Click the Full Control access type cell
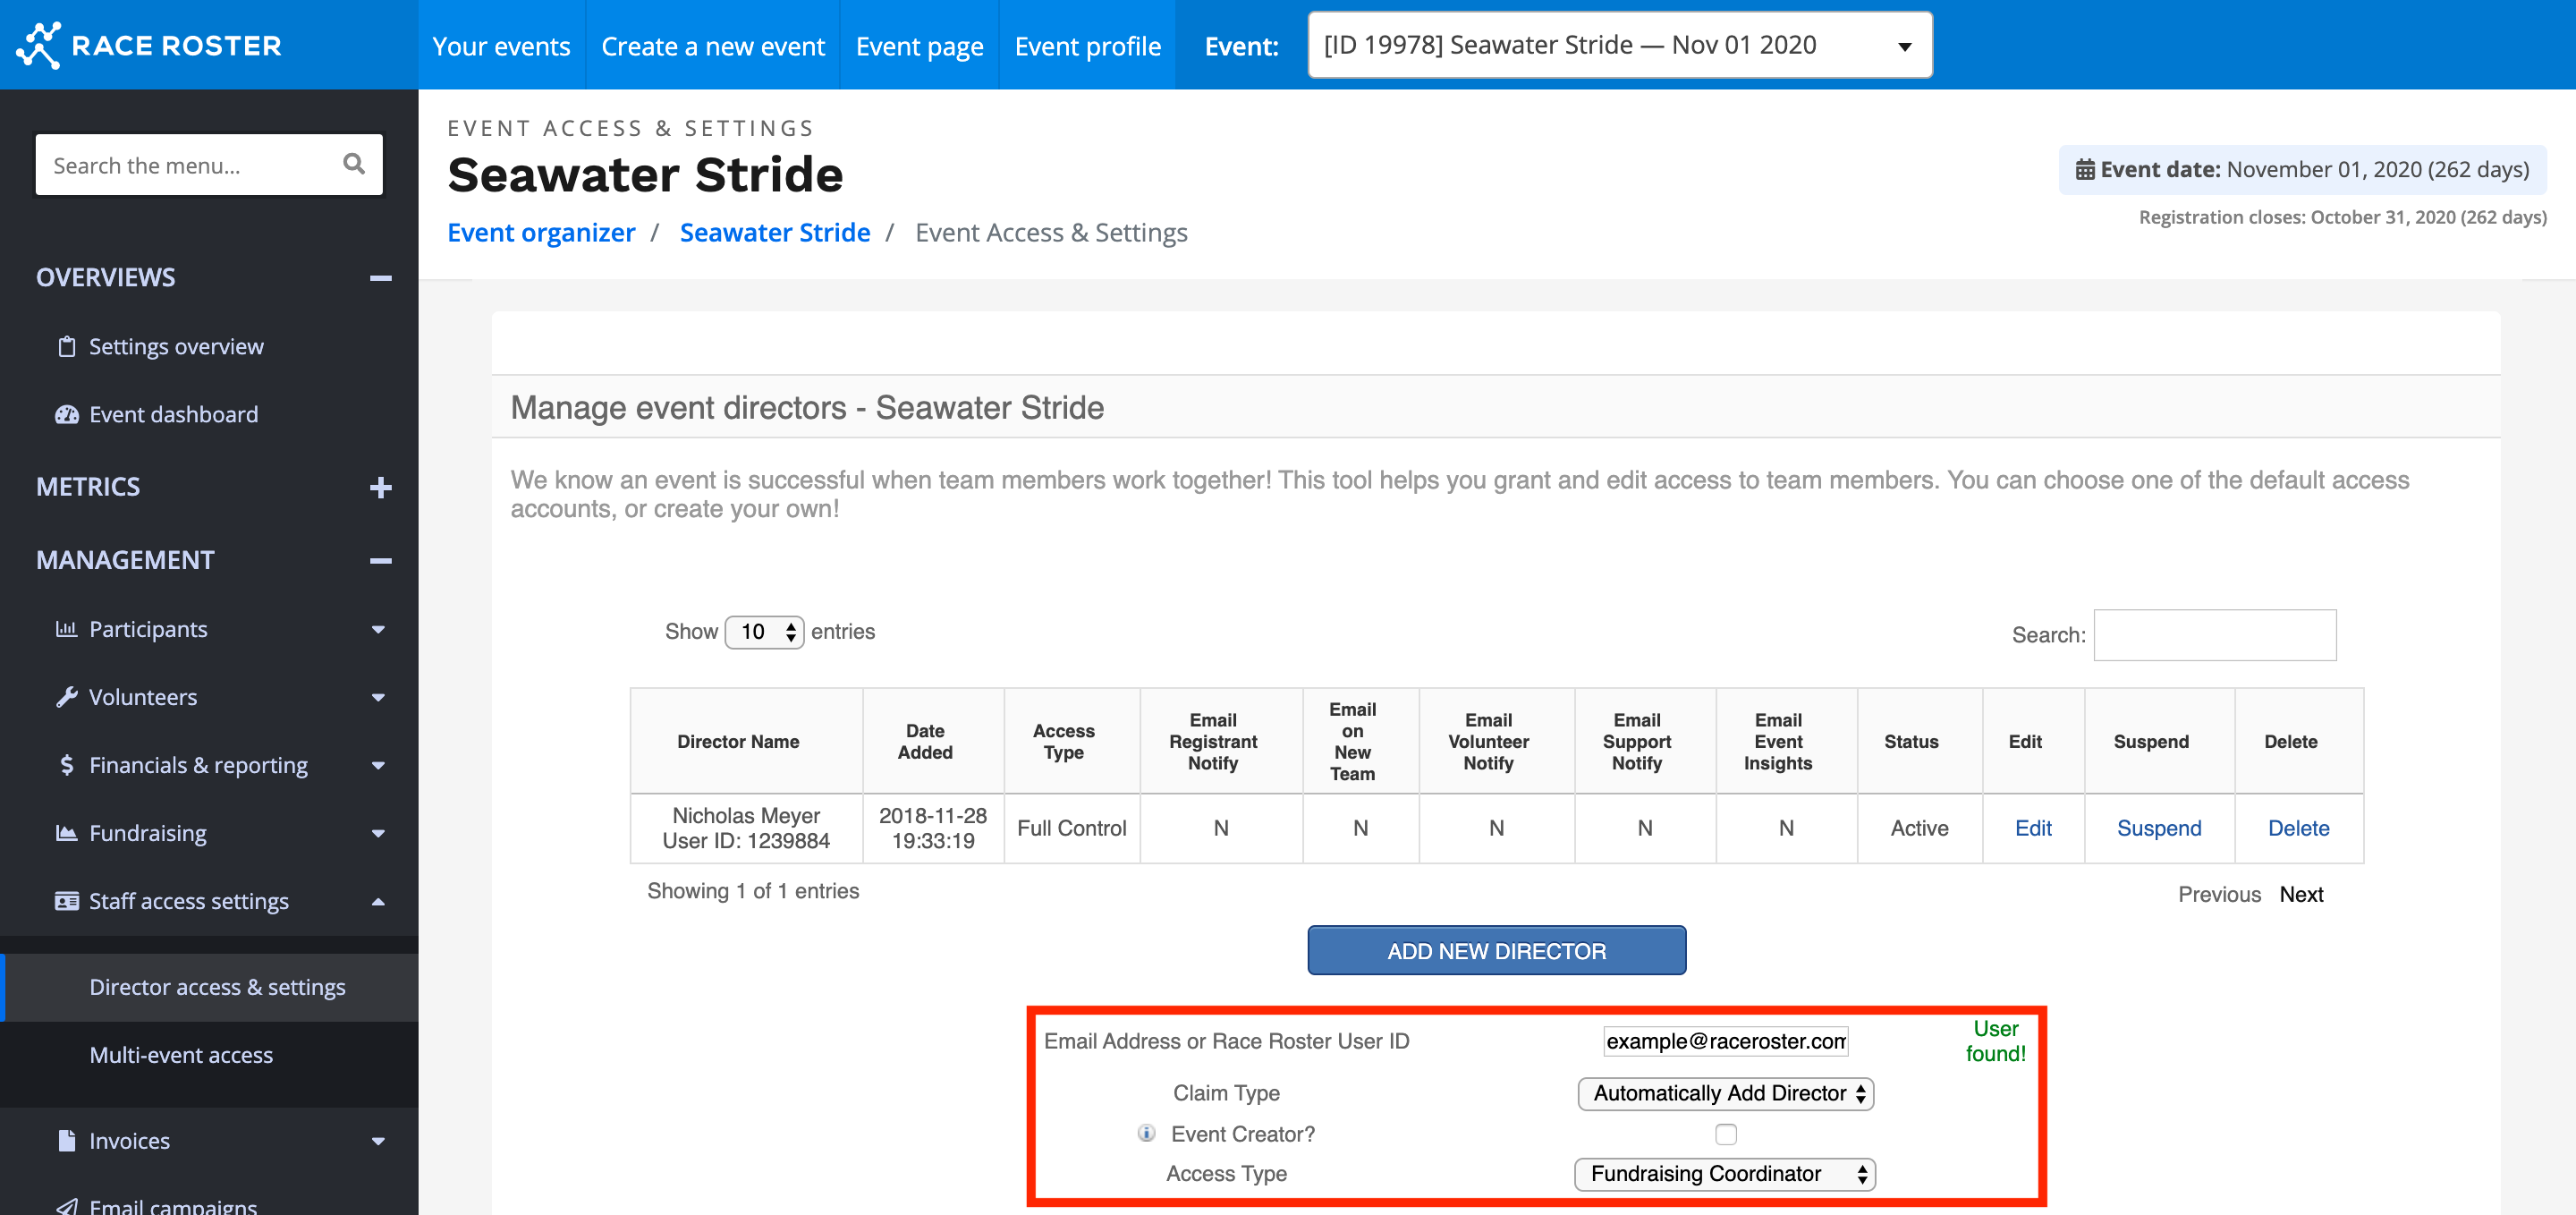Screen dimensions: 2576x1215 (1072, 828)
